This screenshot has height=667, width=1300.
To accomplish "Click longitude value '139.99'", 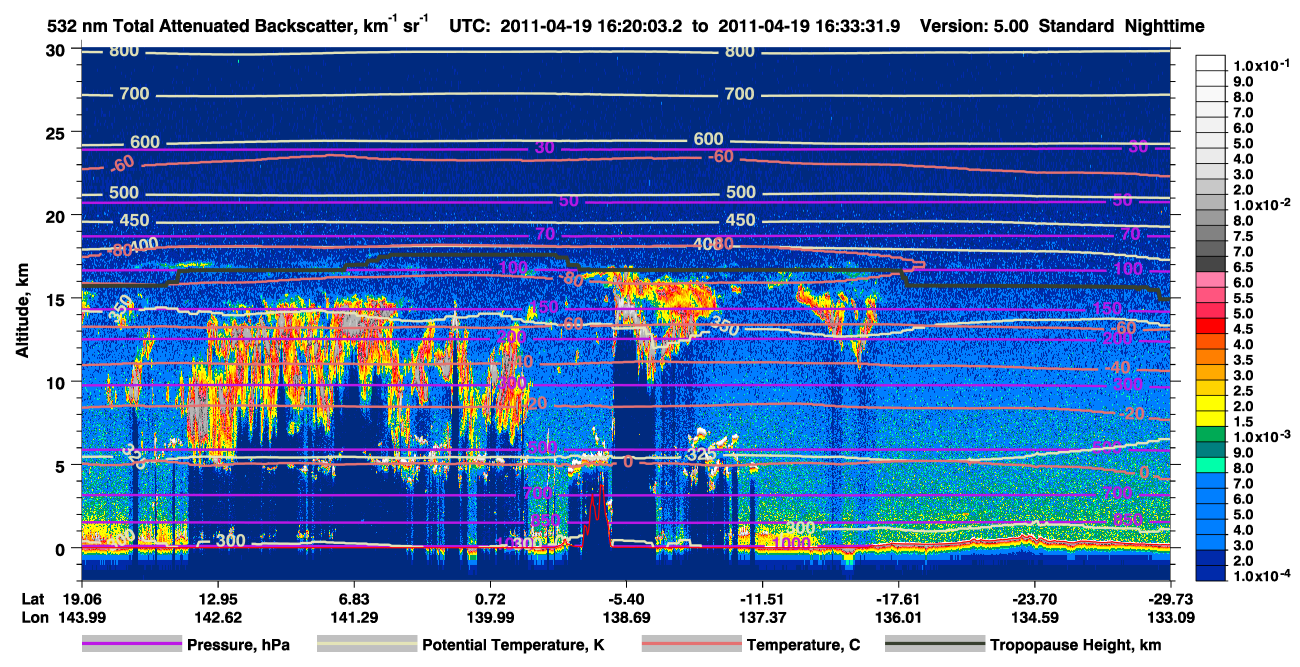I will click(490, 617).
